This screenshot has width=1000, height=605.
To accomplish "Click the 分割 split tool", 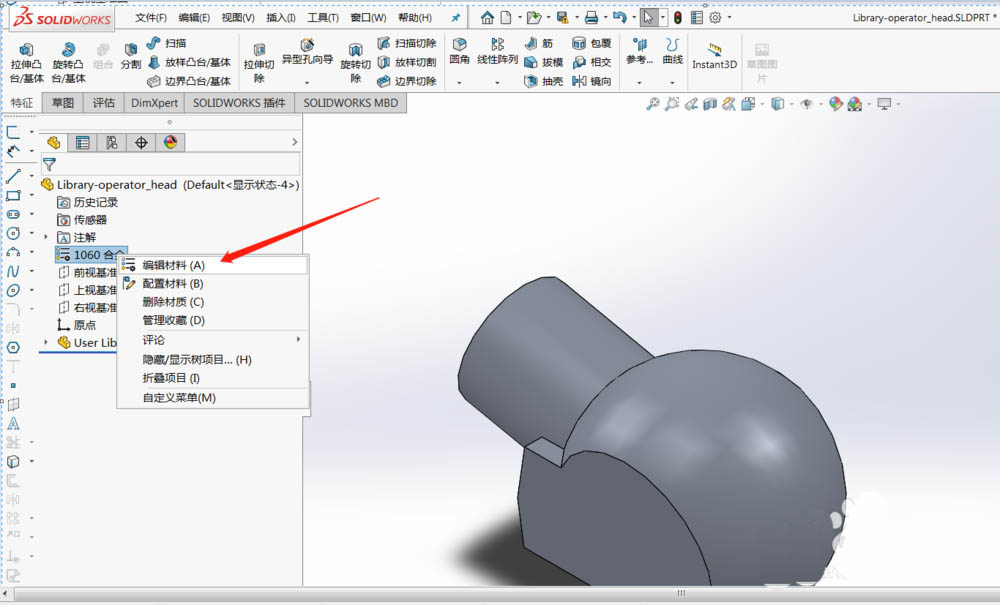I will click(x=131, y=56).
